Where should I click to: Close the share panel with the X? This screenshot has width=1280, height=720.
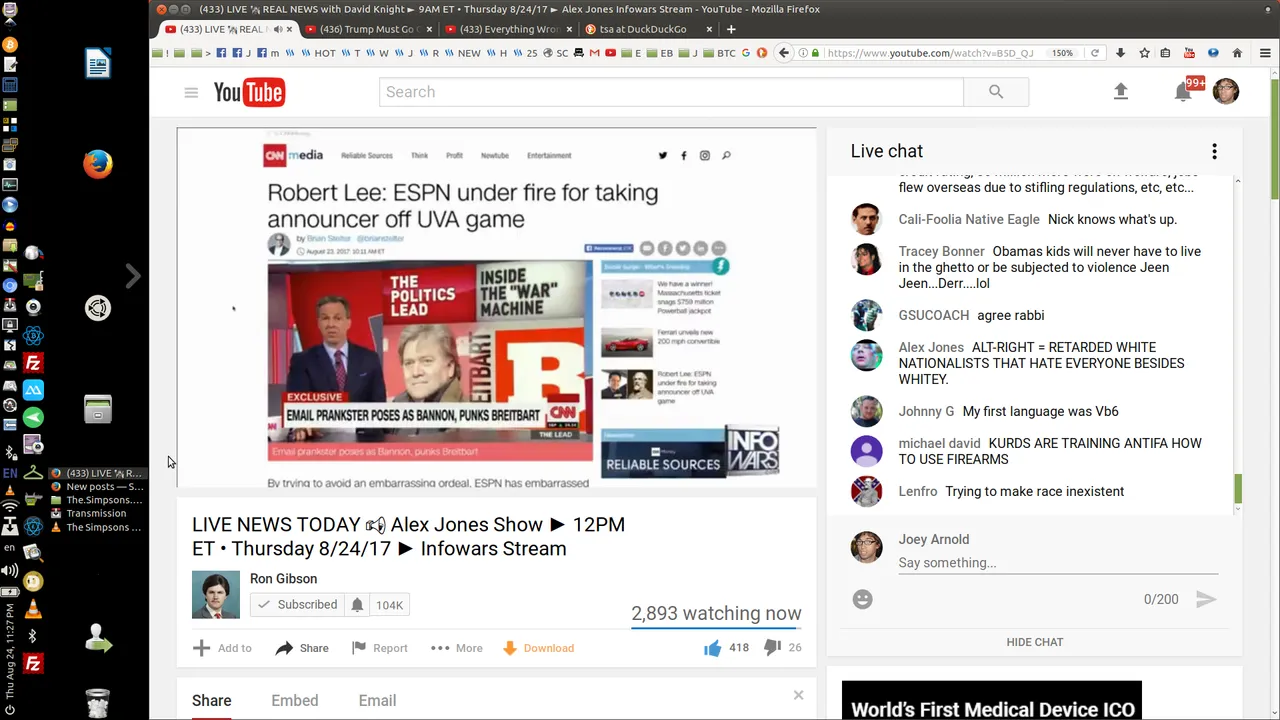[x=798, y=695]
